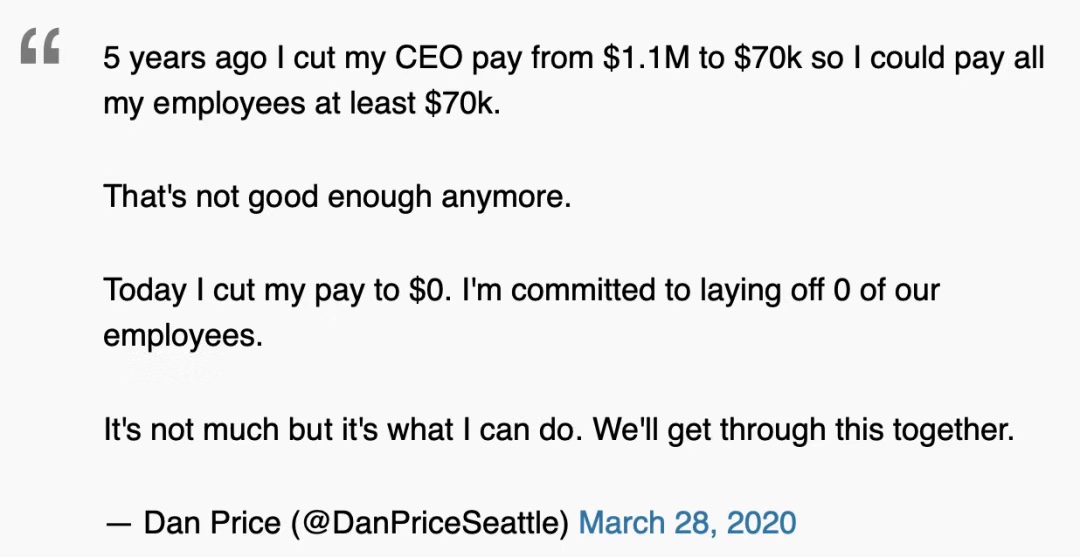The image size is (1080, 557).
Task: Click the "$1.1M" figure in the first line
Action: (645, 59)
